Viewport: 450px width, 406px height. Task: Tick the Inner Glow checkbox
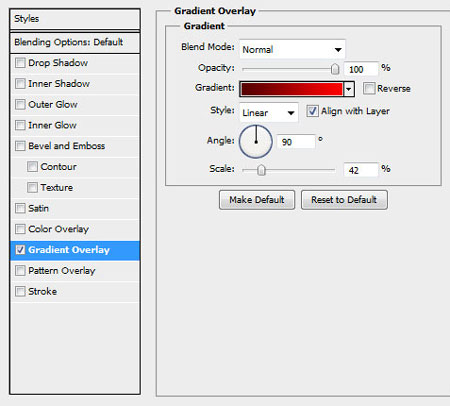pos(20,125)
